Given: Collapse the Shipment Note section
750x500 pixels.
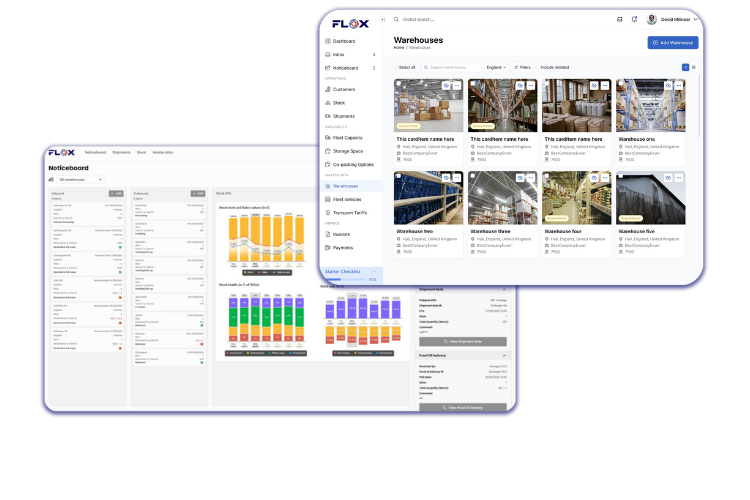Looking at the screenshot, I should (504, 289).
